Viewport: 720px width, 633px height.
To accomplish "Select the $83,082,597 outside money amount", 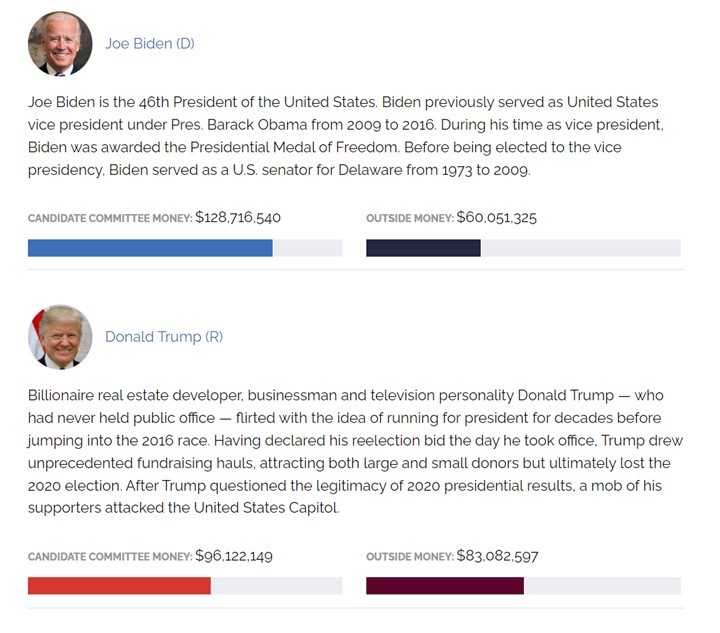I will point(497,556).
